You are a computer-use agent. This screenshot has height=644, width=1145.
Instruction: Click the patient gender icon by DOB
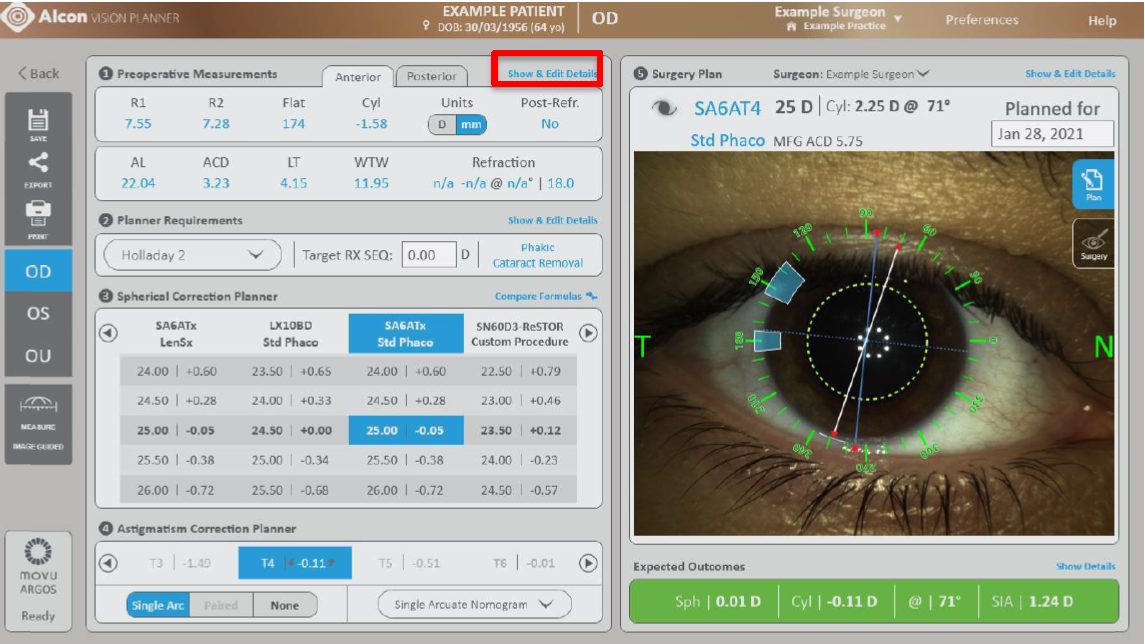pos(426,26)
